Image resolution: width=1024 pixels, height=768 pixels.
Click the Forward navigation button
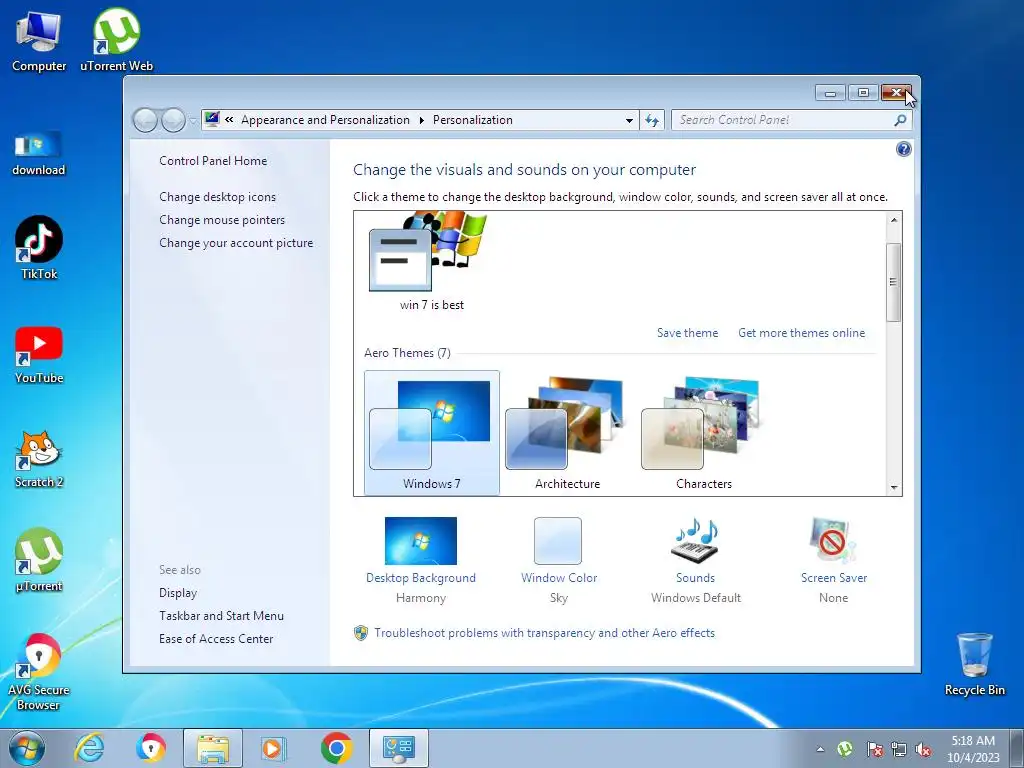[173, 120]
